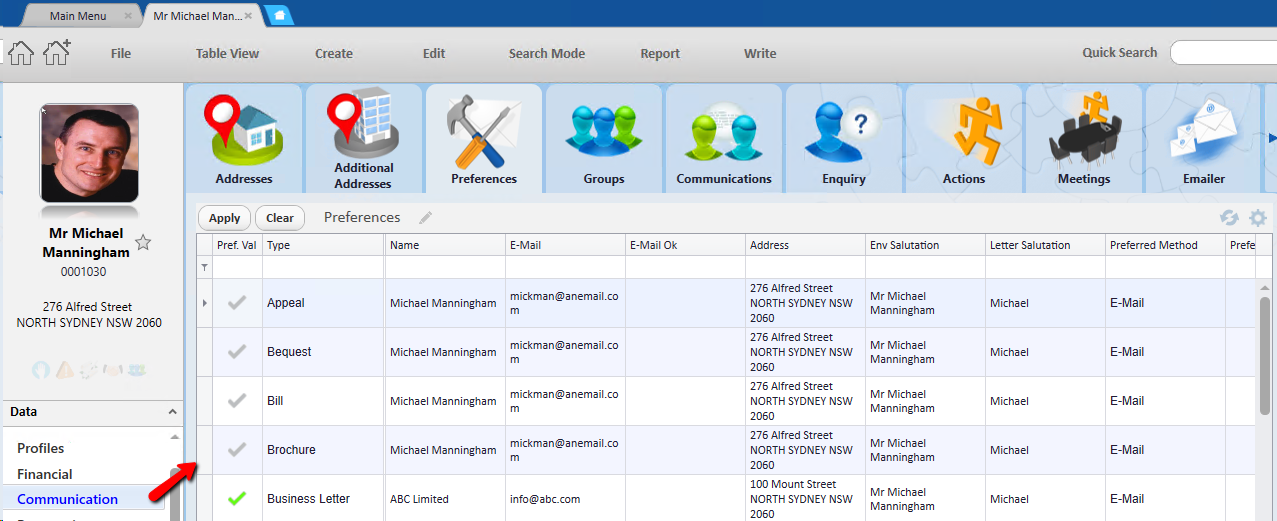Click the Quick Search input field
The image size is (1277, 521).
[x=1223, y=53]
